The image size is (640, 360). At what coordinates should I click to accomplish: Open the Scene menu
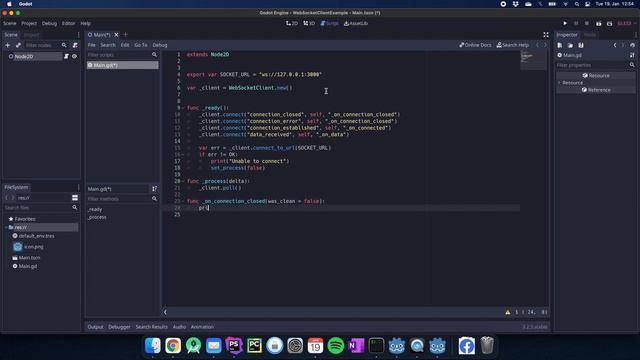[9, 23]
